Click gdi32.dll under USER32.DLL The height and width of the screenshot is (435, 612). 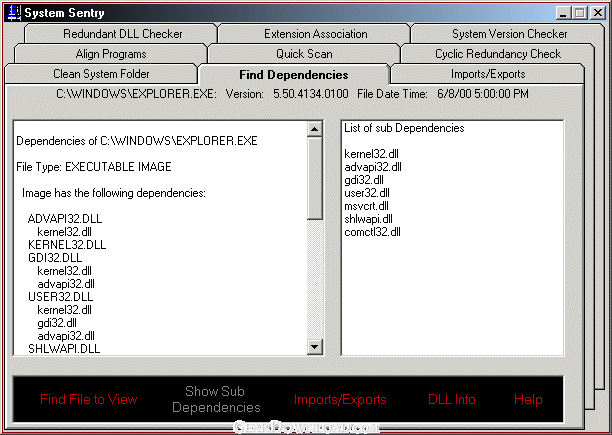coord(57,323)
